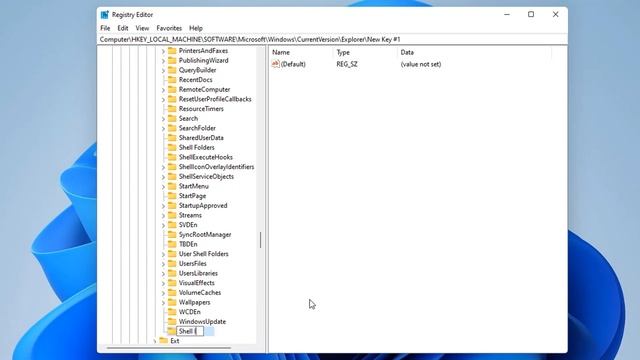Select the Wallpapers key label
The height and width of the screenshot is (360, 640).
[x=195, y=302]
